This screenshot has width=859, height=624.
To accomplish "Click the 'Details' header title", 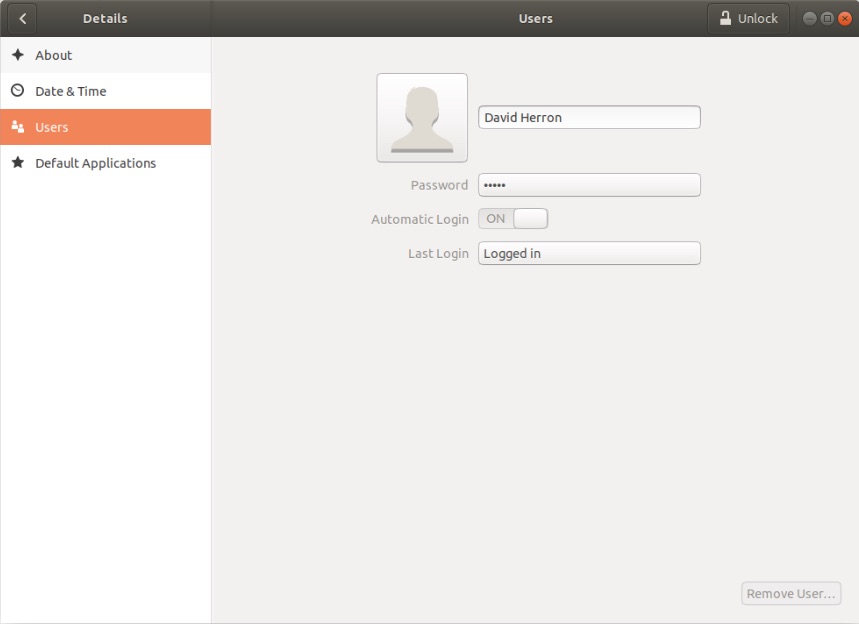I will coord(105,19).
